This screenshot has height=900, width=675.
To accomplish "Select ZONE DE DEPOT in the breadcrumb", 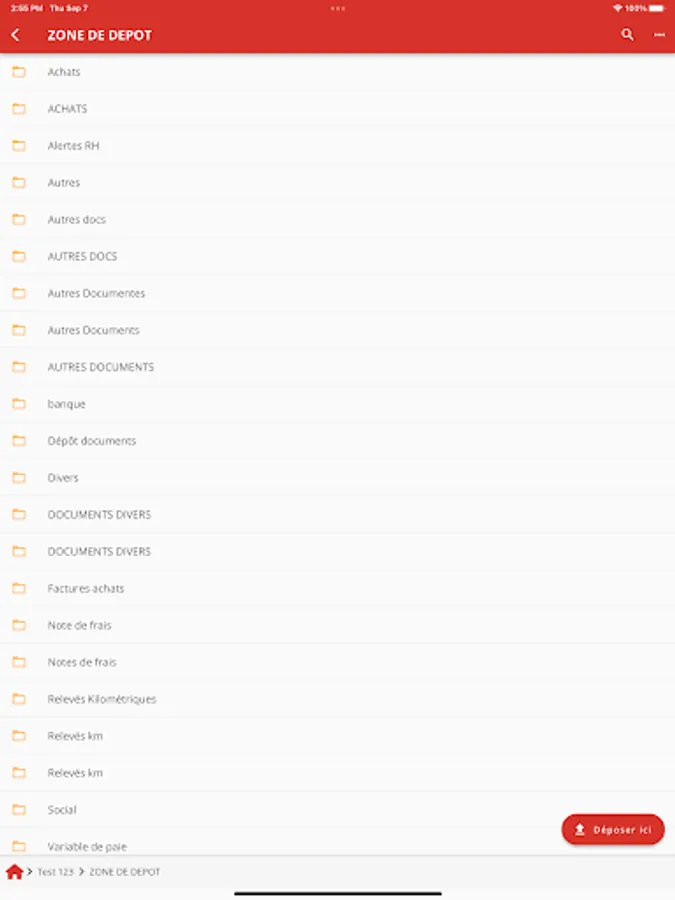I will [125, 872].
